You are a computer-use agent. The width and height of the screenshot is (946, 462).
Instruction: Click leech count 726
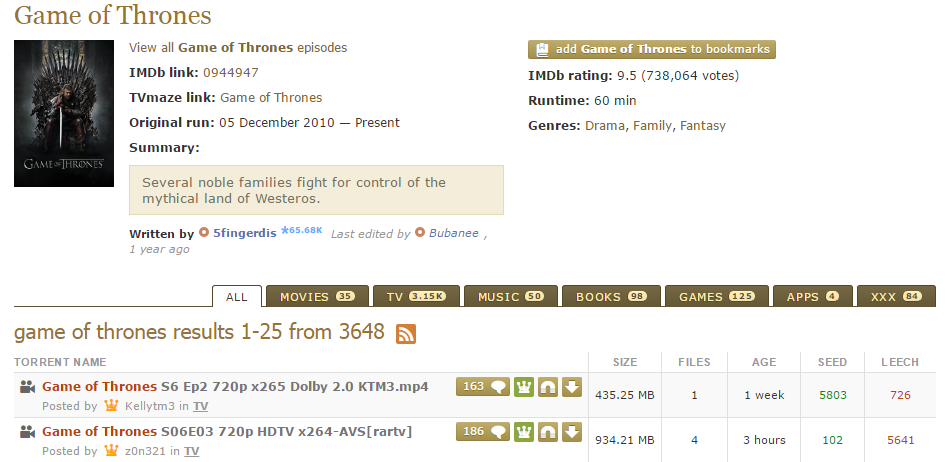point(900,396)
